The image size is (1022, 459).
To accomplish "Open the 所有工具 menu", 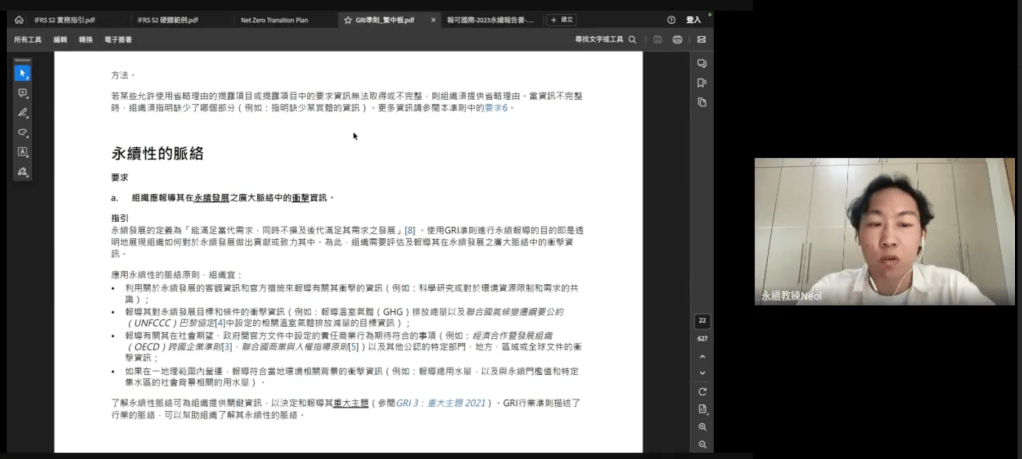I will [27, 39].
